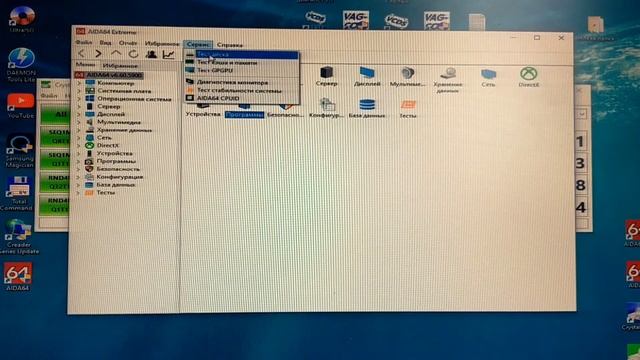
Task: Expand the Компьютер tree node
Action: (79, 83)
